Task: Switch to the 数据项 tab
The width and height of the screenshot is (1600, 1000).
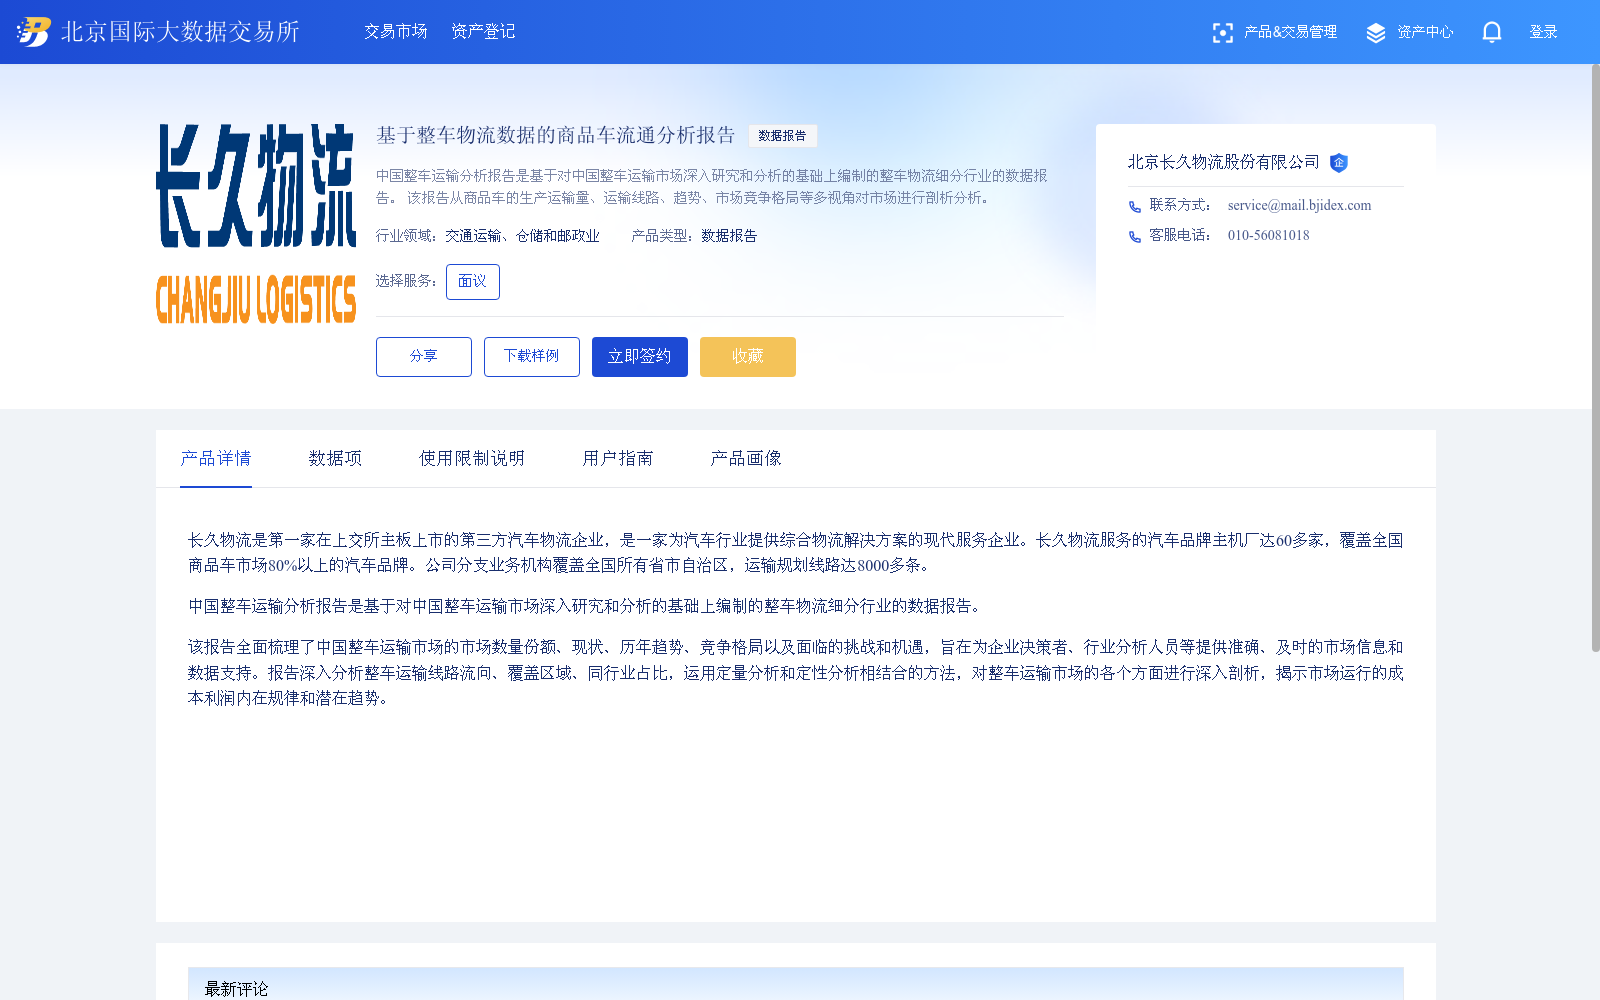Action: (335, 458)
